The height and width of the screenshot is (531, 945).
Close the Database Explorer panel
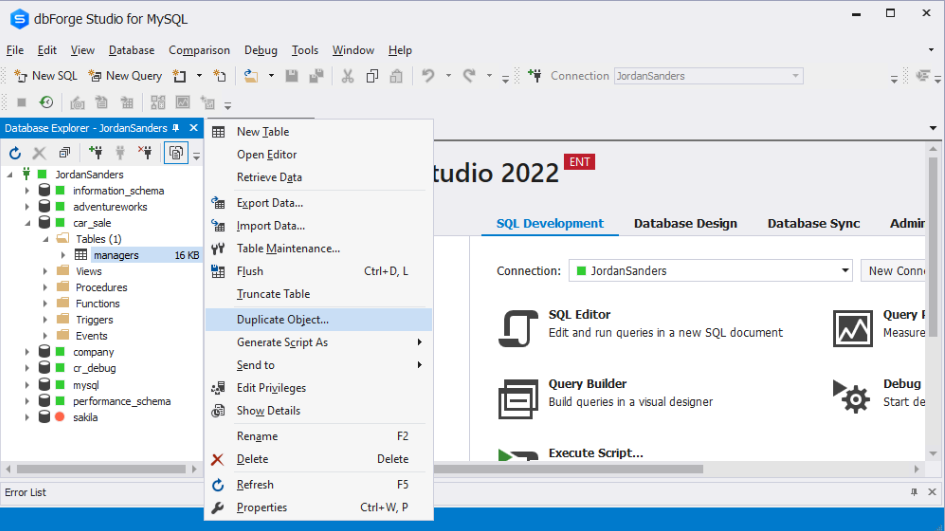tap(193, 128)
